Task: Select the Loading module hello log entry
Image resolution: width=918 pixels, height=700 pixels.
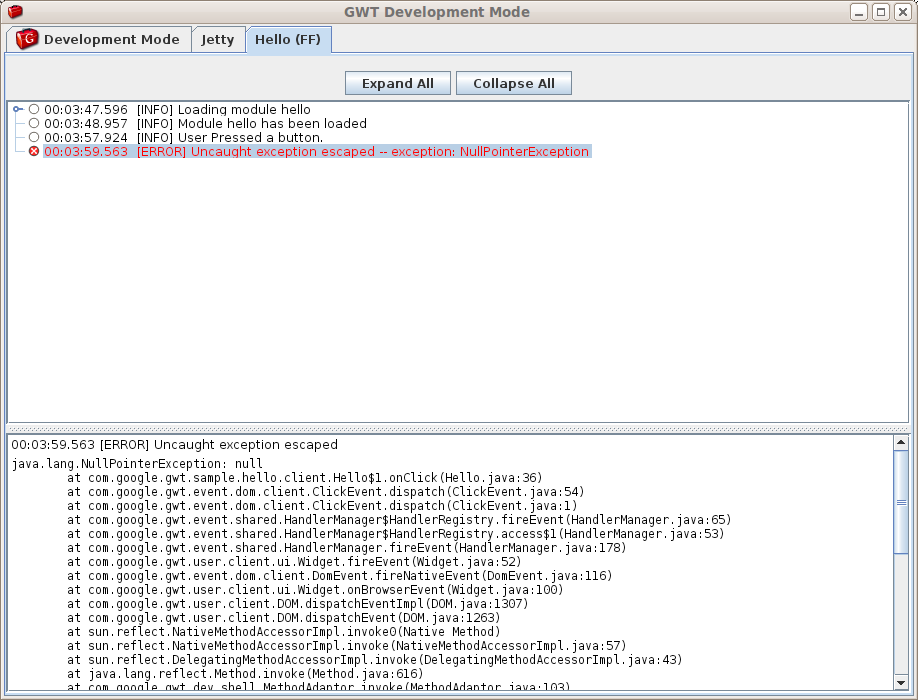Action: click(x=177, y=109)
